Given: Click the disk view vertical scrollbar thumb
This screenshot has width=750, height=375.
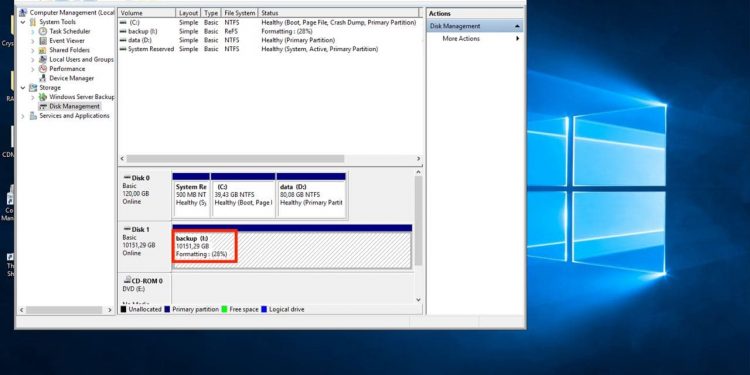Looking at the screenshot, I should click(x=419, y=221).
